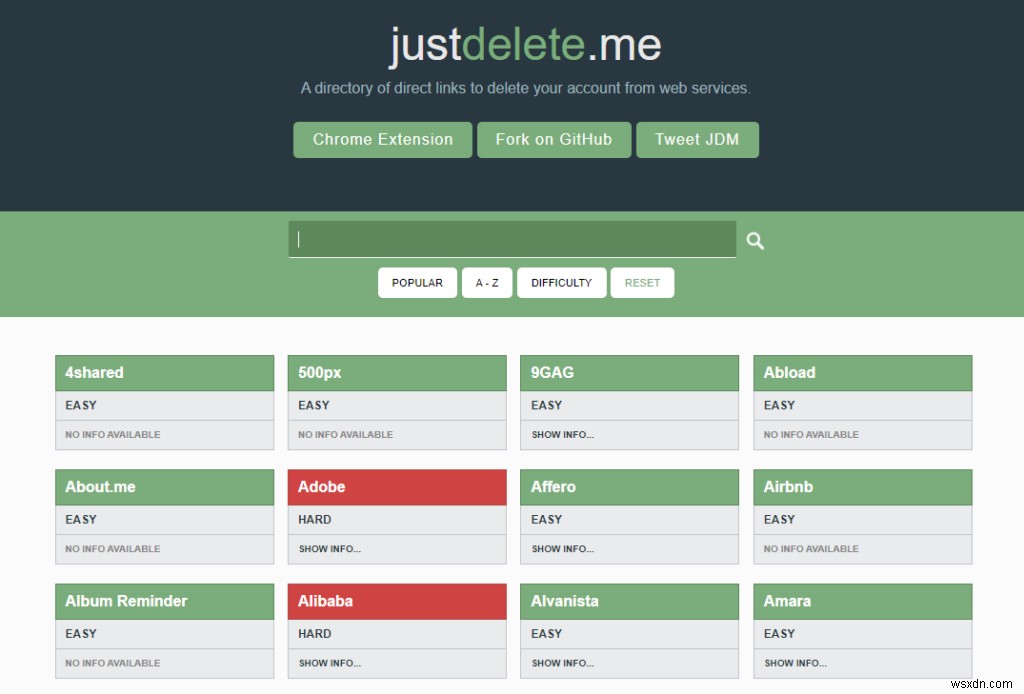Open the Chrome Extension button
1024x694 pixels.
[x=383, y=140]
